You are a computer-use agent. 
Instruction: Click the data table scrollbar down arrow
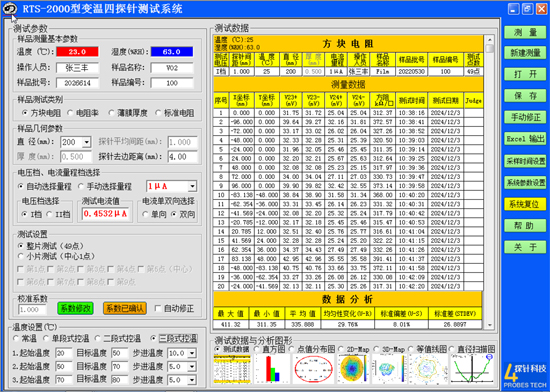click(489, 325)
